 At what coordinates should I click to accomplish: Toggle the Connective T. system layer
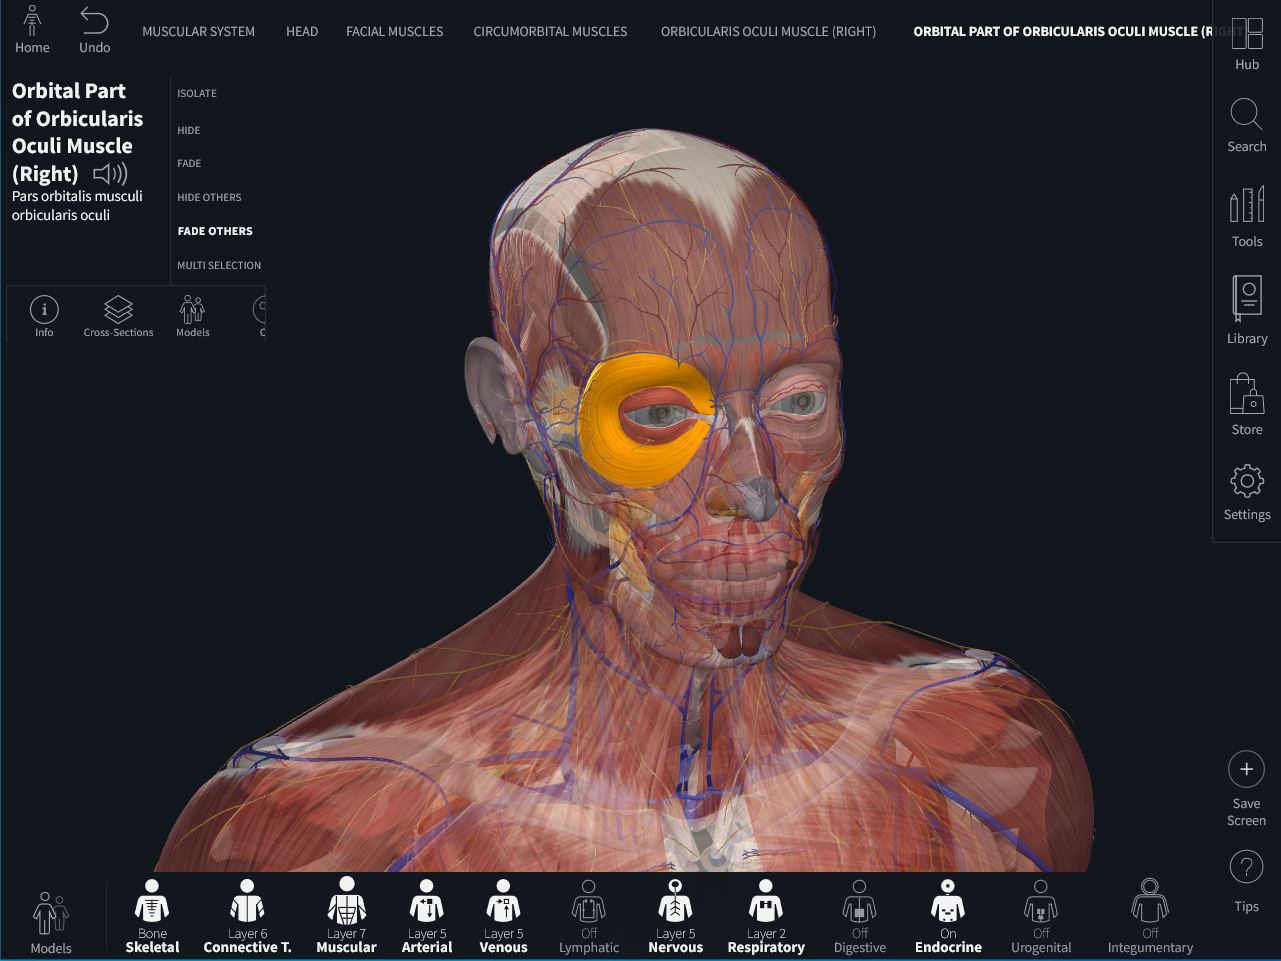(247, 916)
